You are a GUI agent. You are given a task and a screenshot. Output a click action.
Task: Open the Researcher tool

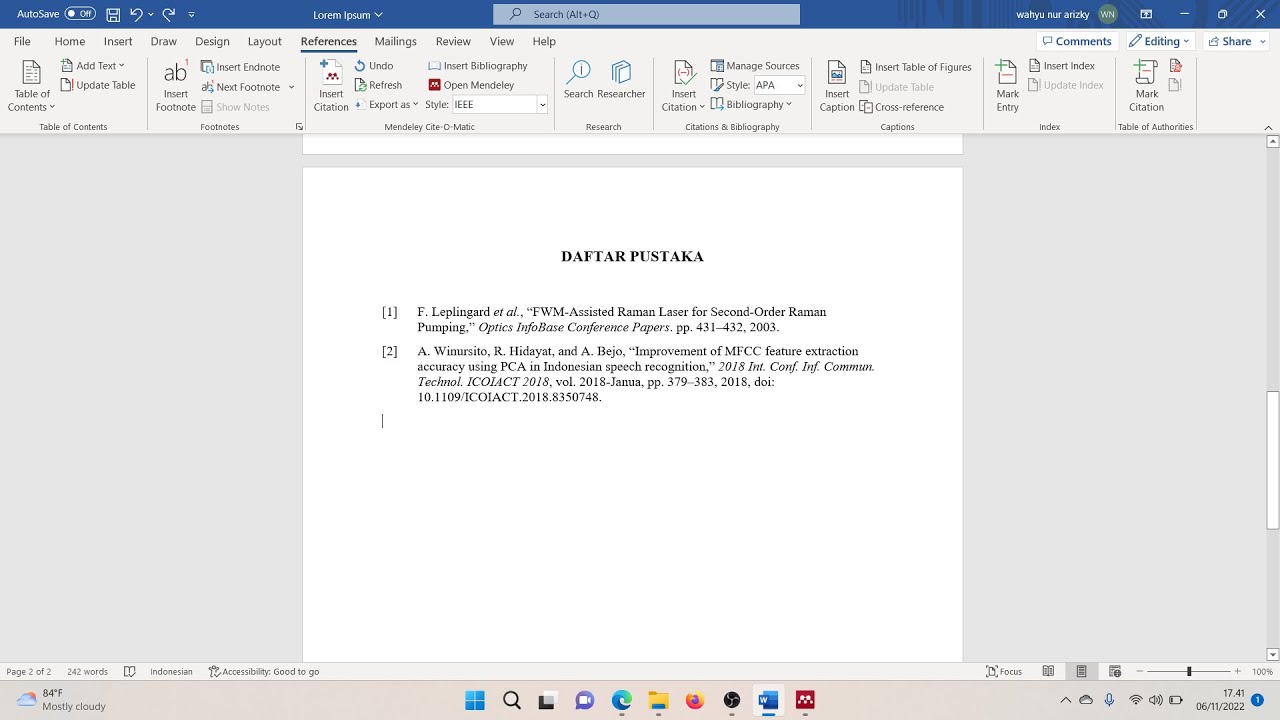[x=621, y=80]
